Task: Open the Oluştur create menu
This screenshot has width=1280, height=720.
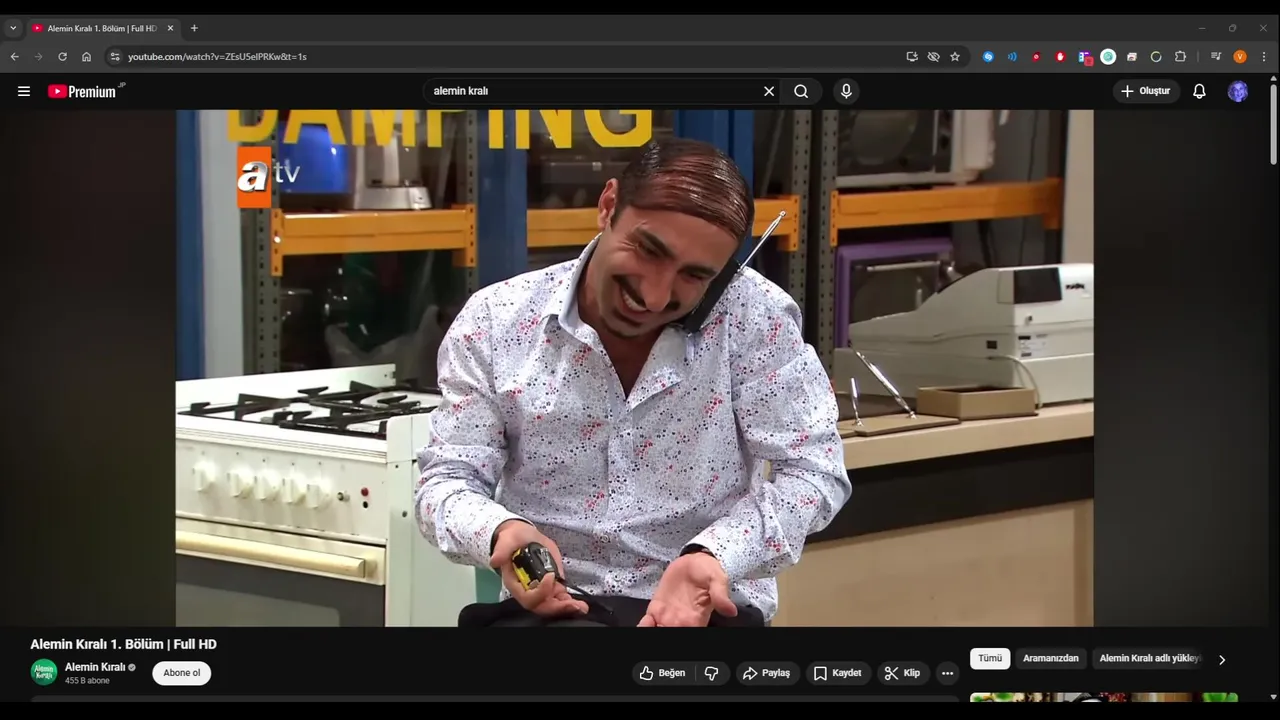Action: coord(1146,91)
